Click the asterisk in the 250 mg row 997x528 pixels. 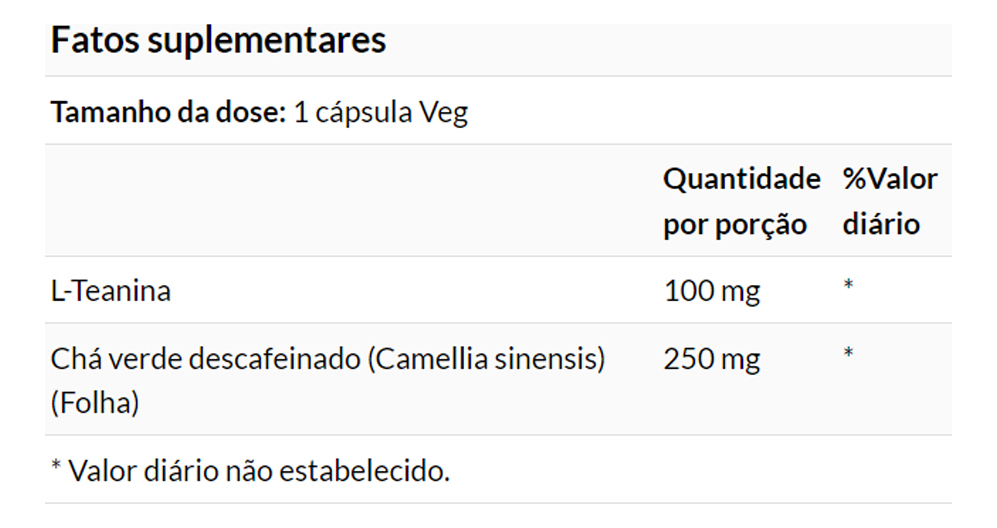click(x=848, y=354)
